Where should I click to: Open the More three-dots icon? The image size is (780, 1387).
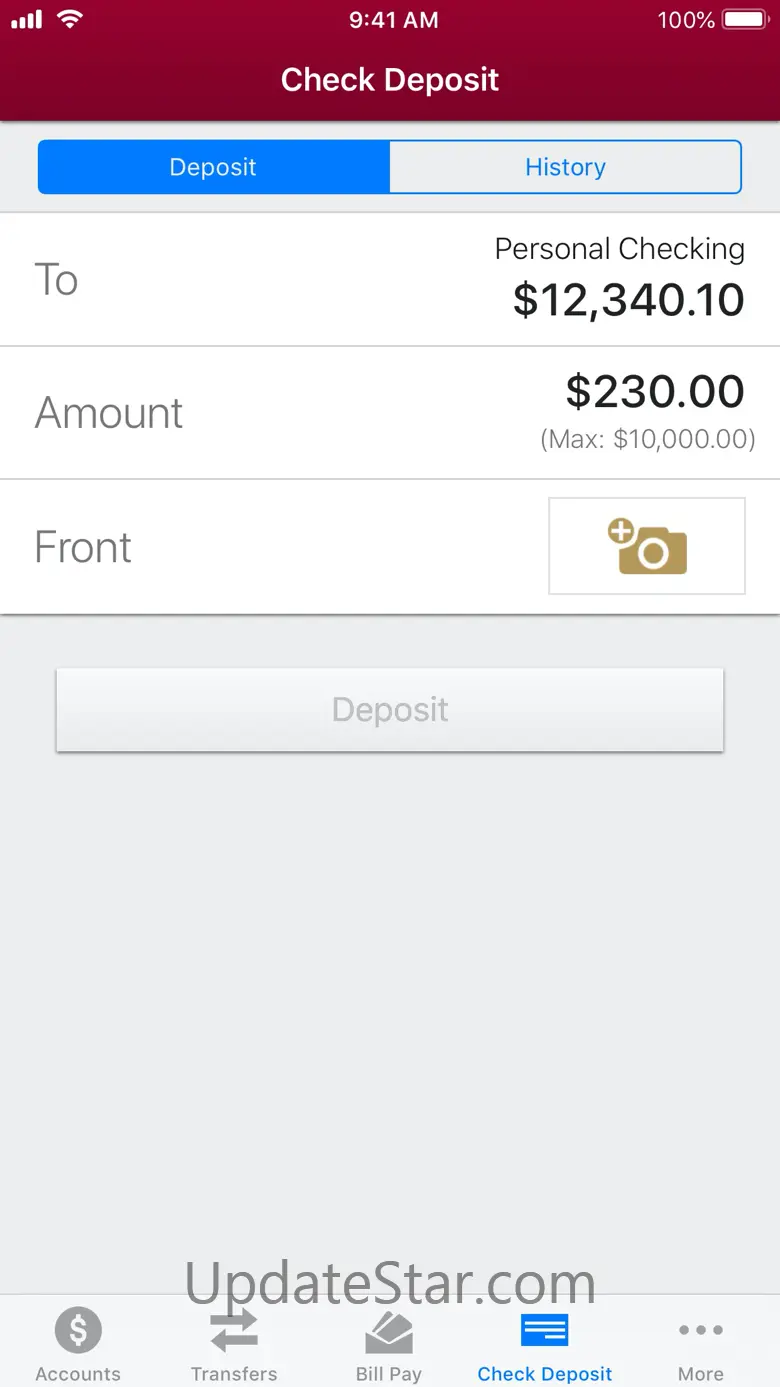(700, 1331)
